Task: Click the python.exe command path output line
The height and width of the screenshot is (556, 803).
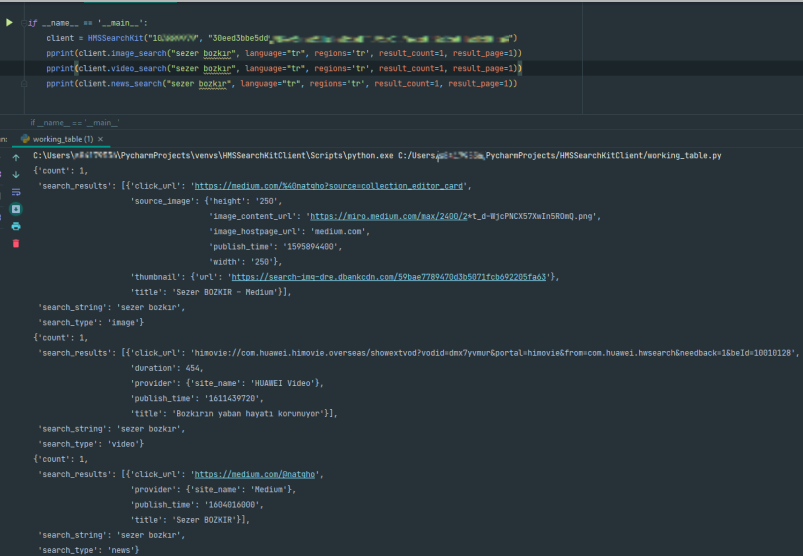Action: point(377,156)
